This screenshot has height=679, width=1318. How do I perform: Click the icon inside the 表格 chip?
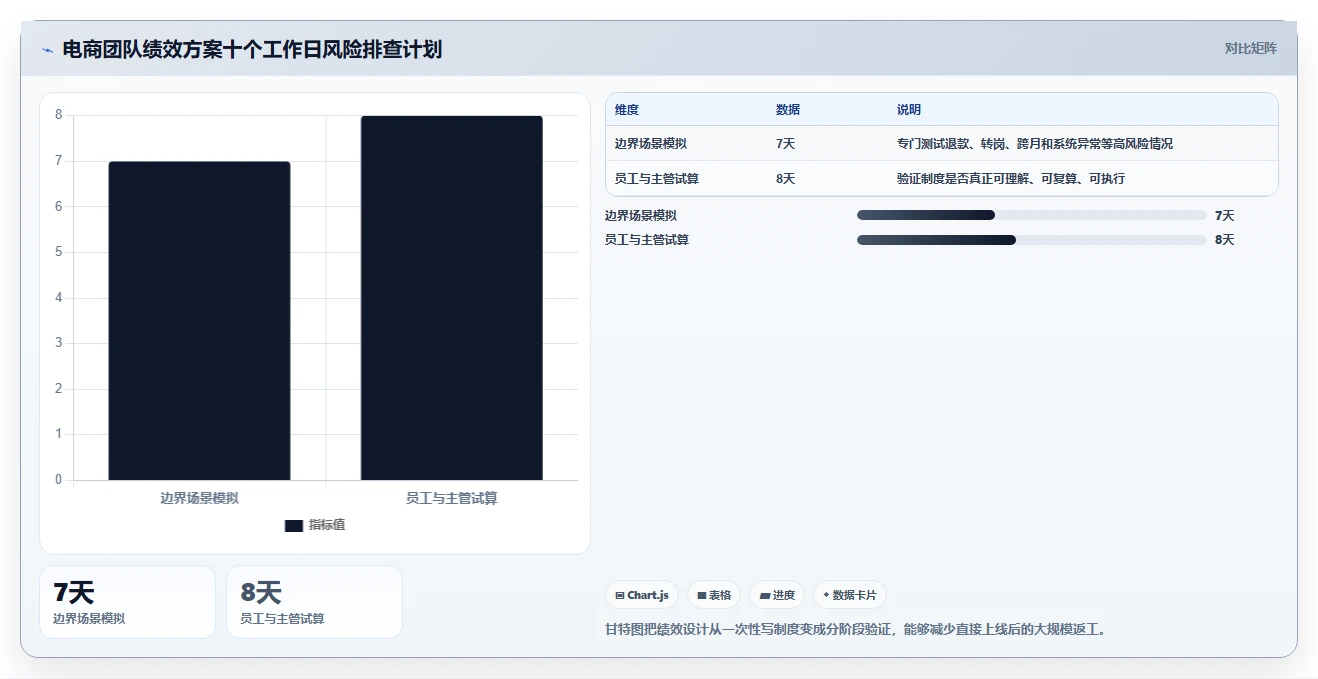702,595
